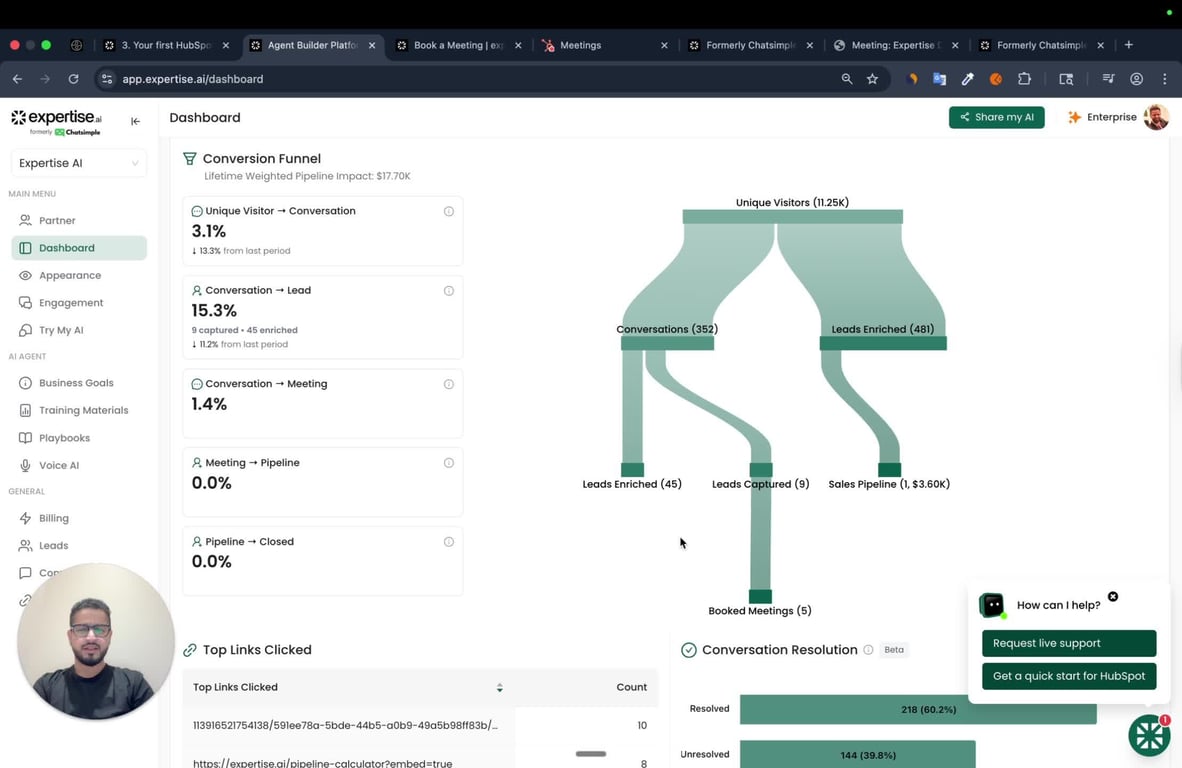Click the Conversion Funnel filter icon
Screen dimensions: 1182x768
pos(189,158)
